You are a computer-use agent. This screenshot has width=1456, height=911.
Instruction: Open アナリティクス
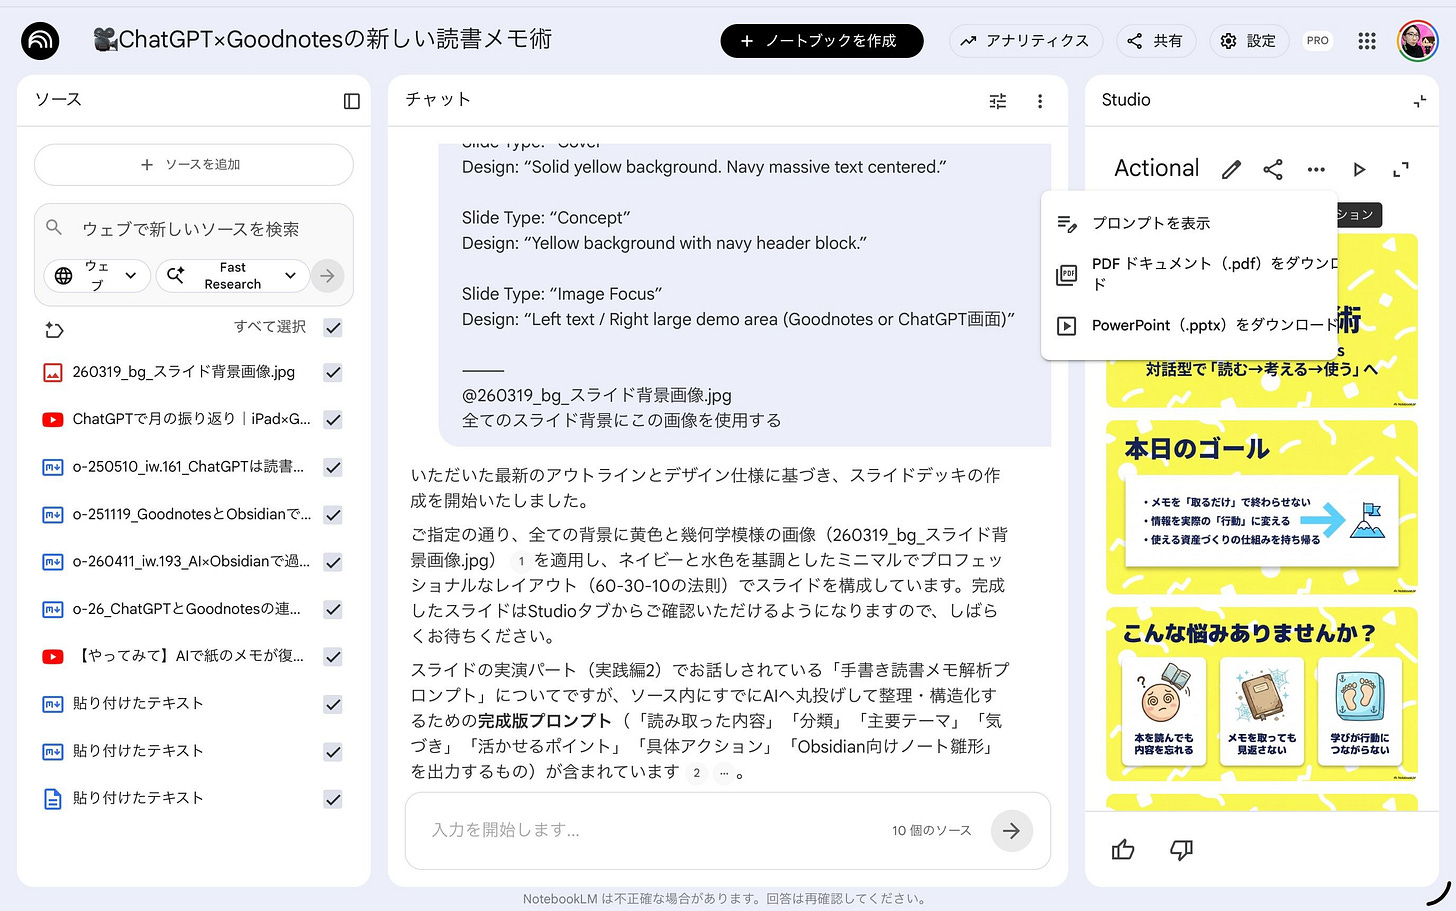[1026, 41]
